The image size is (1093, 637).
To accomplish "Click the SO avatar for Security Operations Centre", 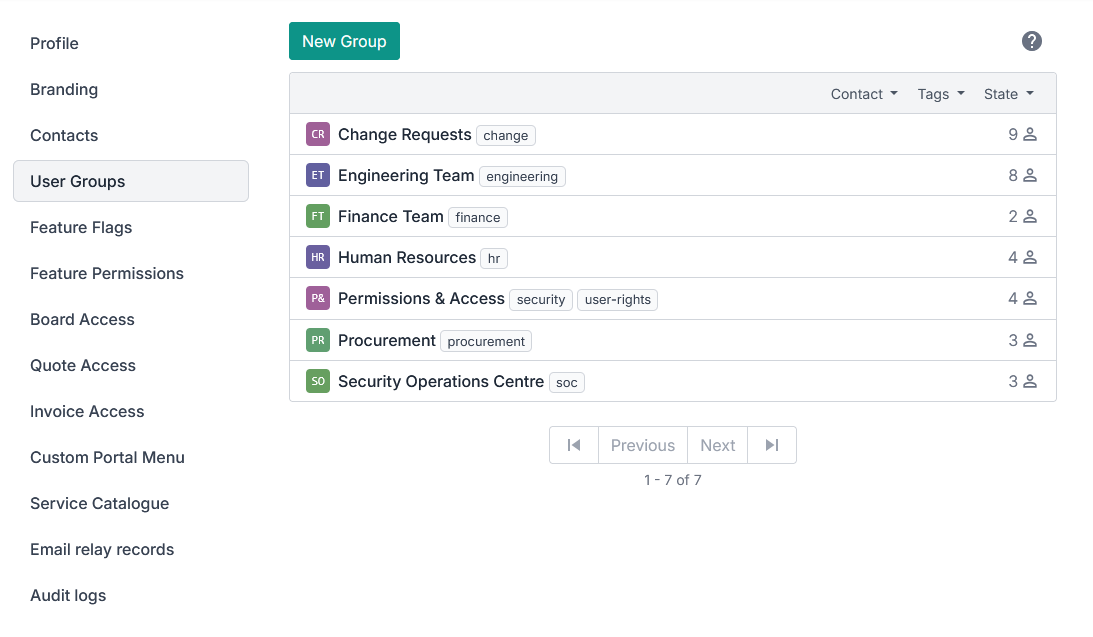I will pos(317,381).
